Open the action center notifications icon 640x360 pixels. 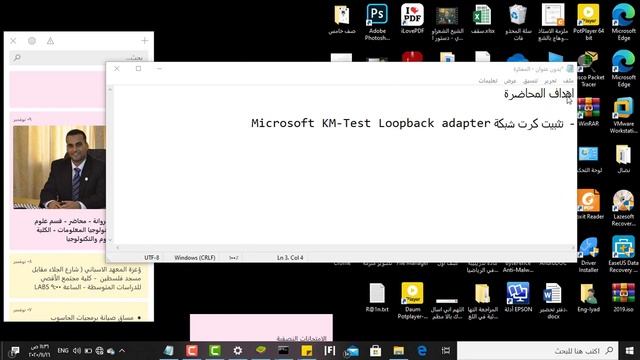pyautogui.click(x=15, y=351)
